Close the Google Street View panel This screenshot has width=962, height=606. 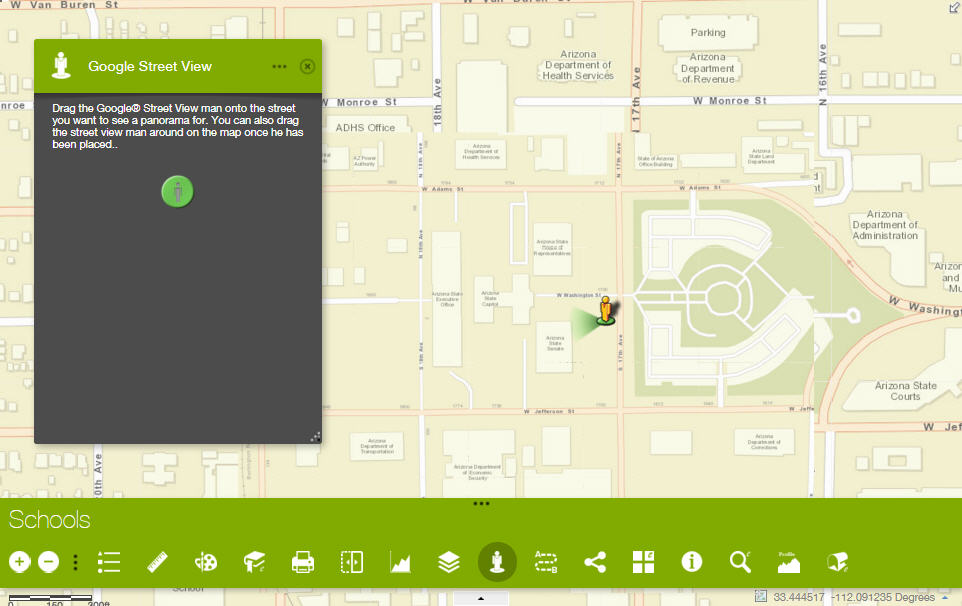pos(307,66)
